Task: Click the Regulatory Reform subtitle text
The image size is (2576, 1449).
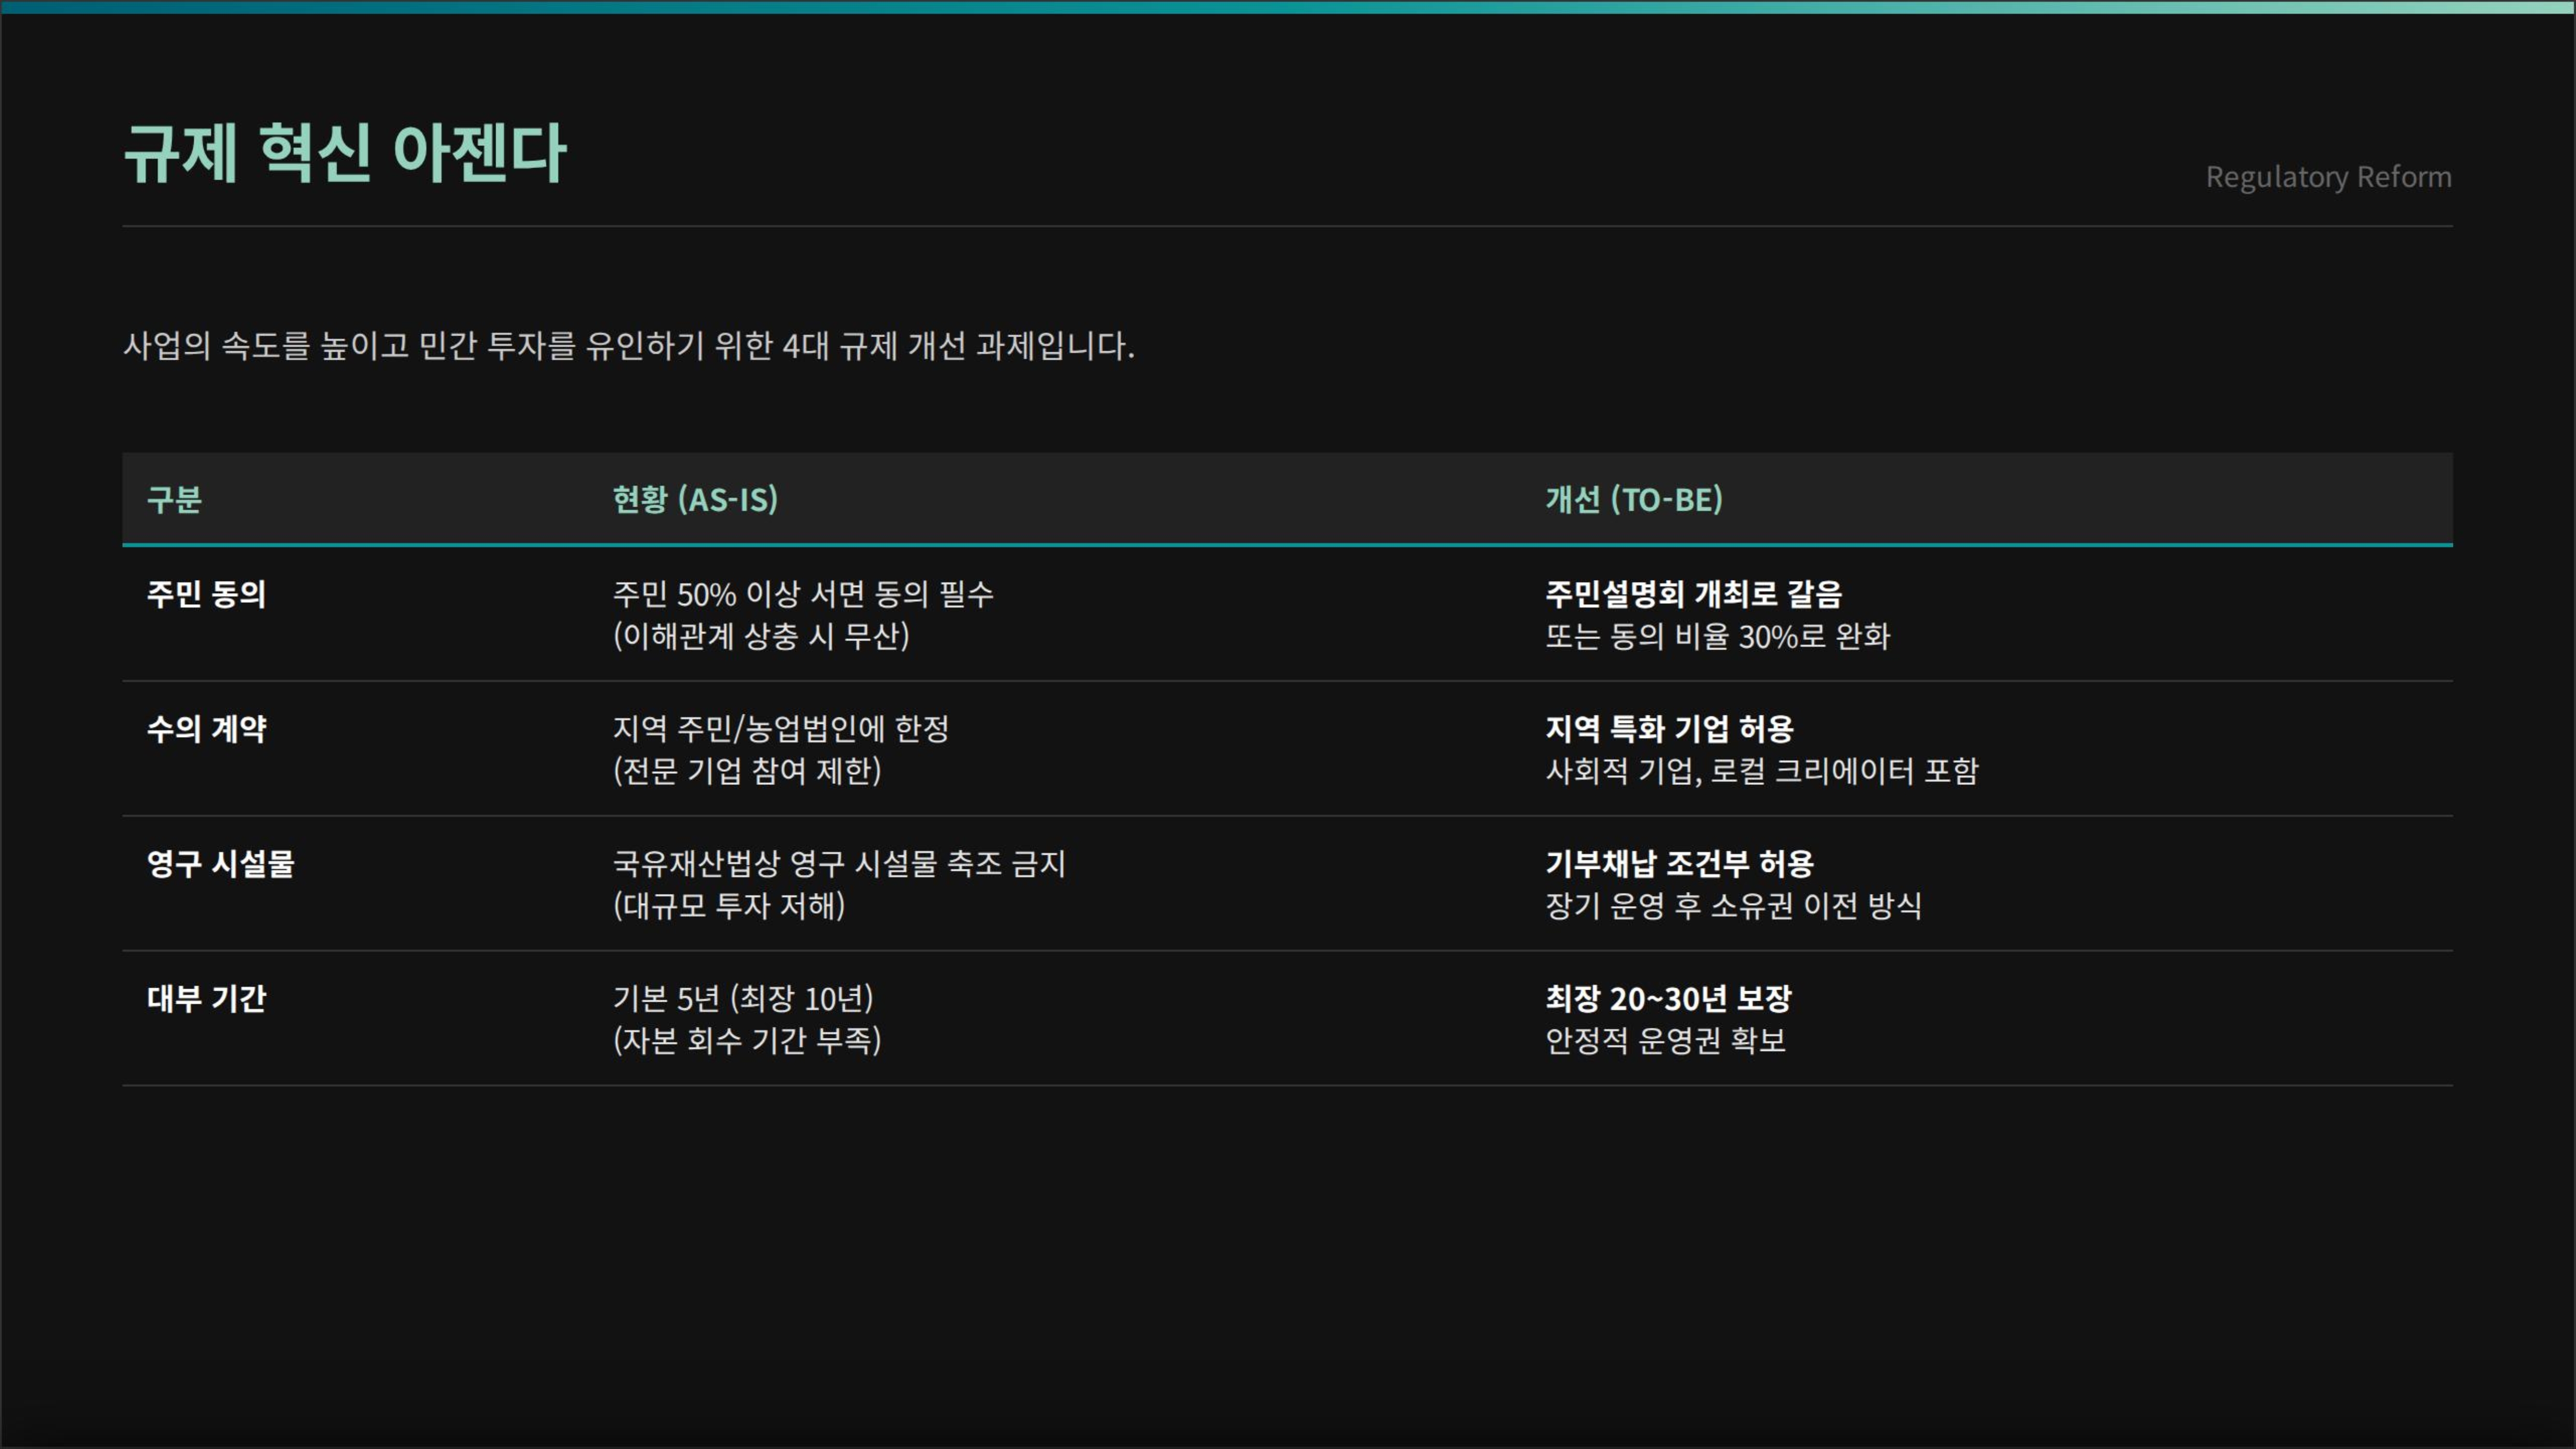Action: 2328,177
